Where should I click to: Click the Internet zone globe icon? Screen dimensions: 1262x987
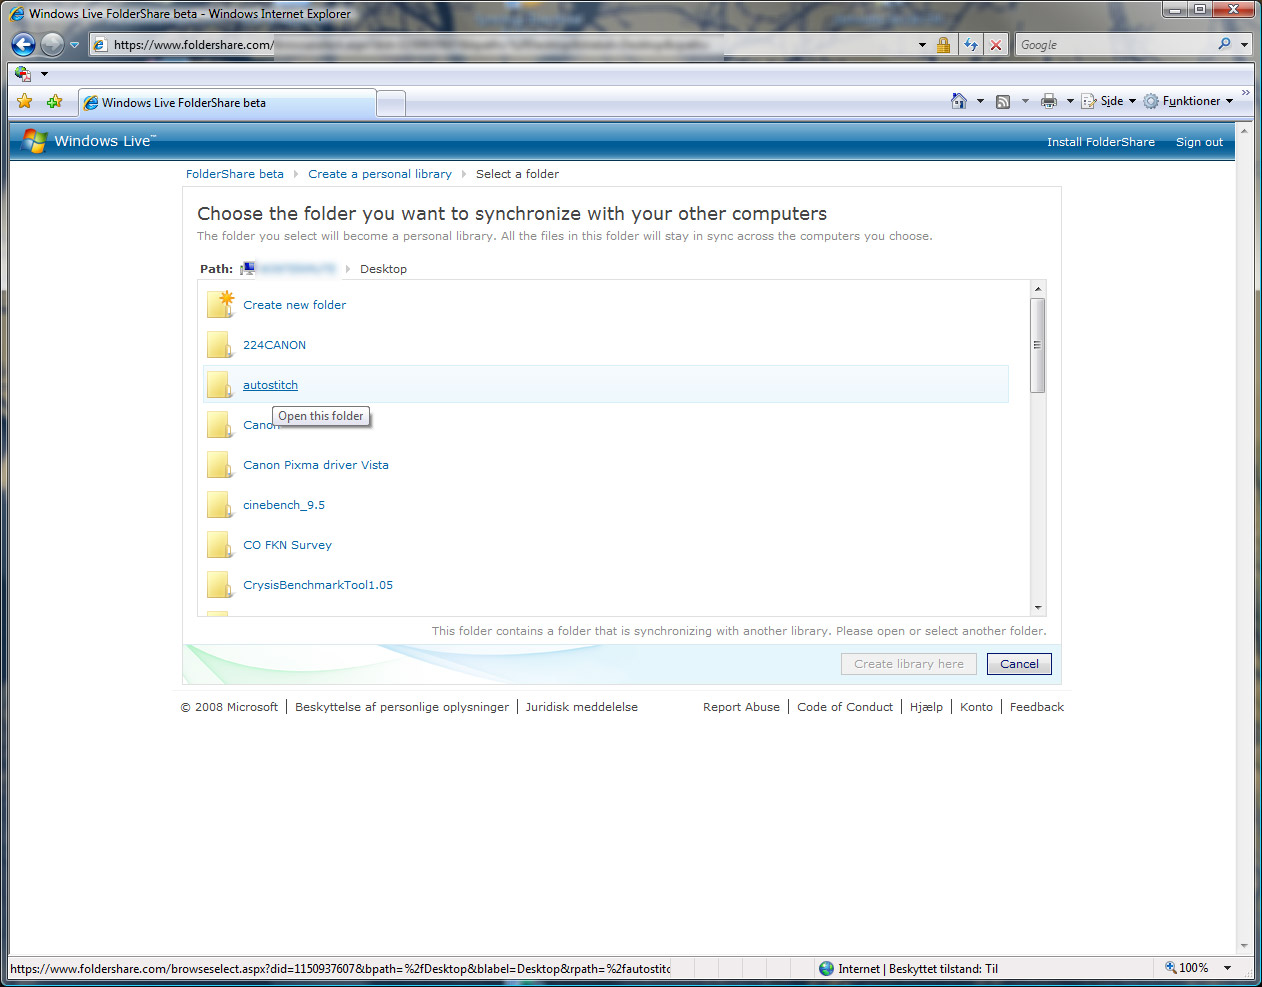pos(826,968)
